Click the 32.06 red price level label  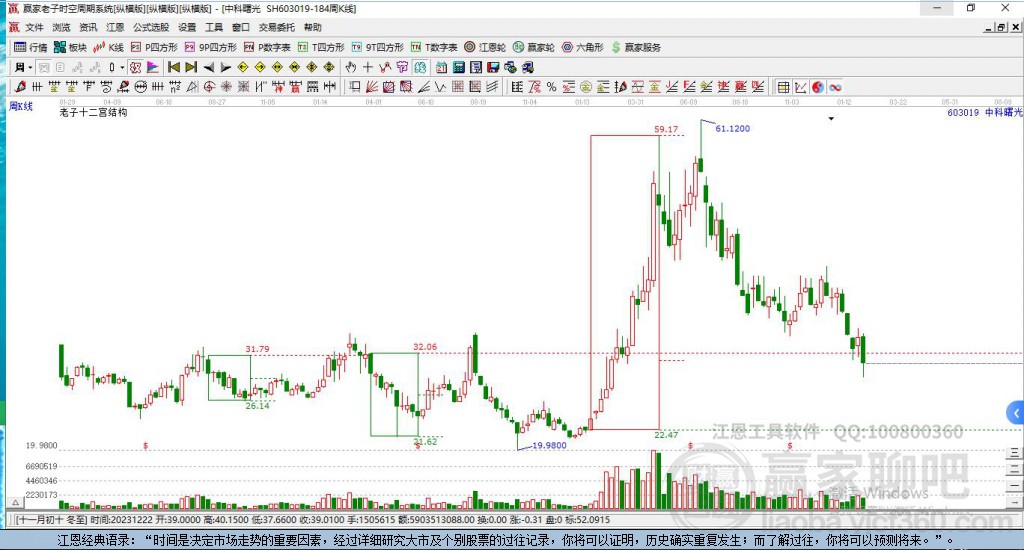[424, 347]
